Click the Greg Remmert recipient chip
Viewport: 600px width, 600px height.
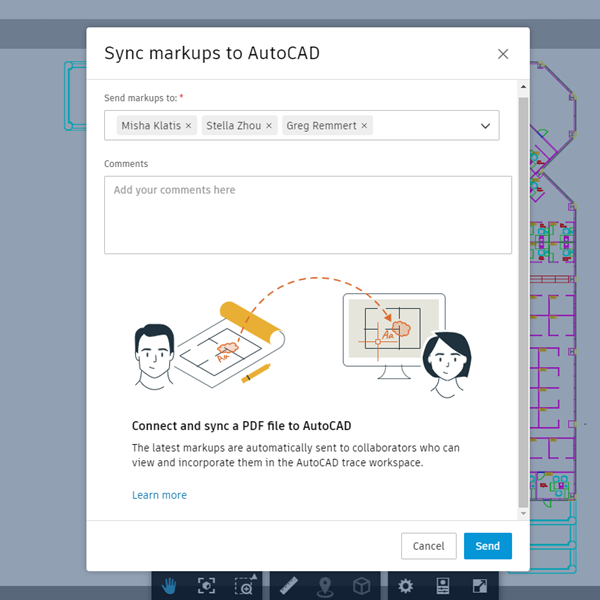[327, 126]
